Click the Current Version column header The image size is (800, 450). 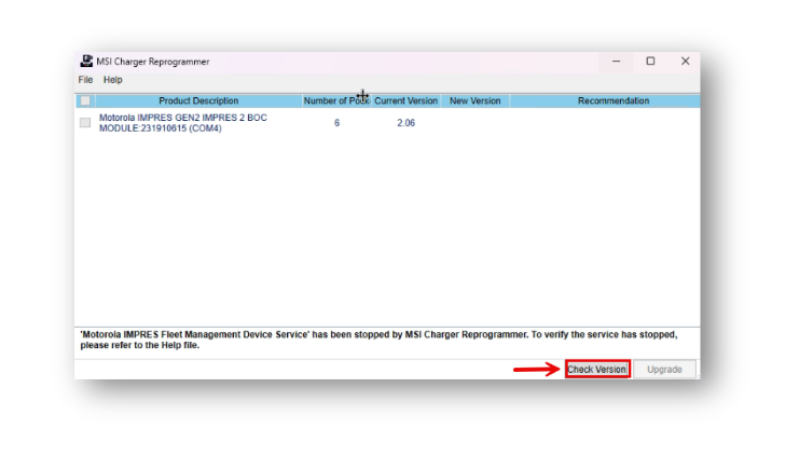pyautogui.click(x=406, y=101)
